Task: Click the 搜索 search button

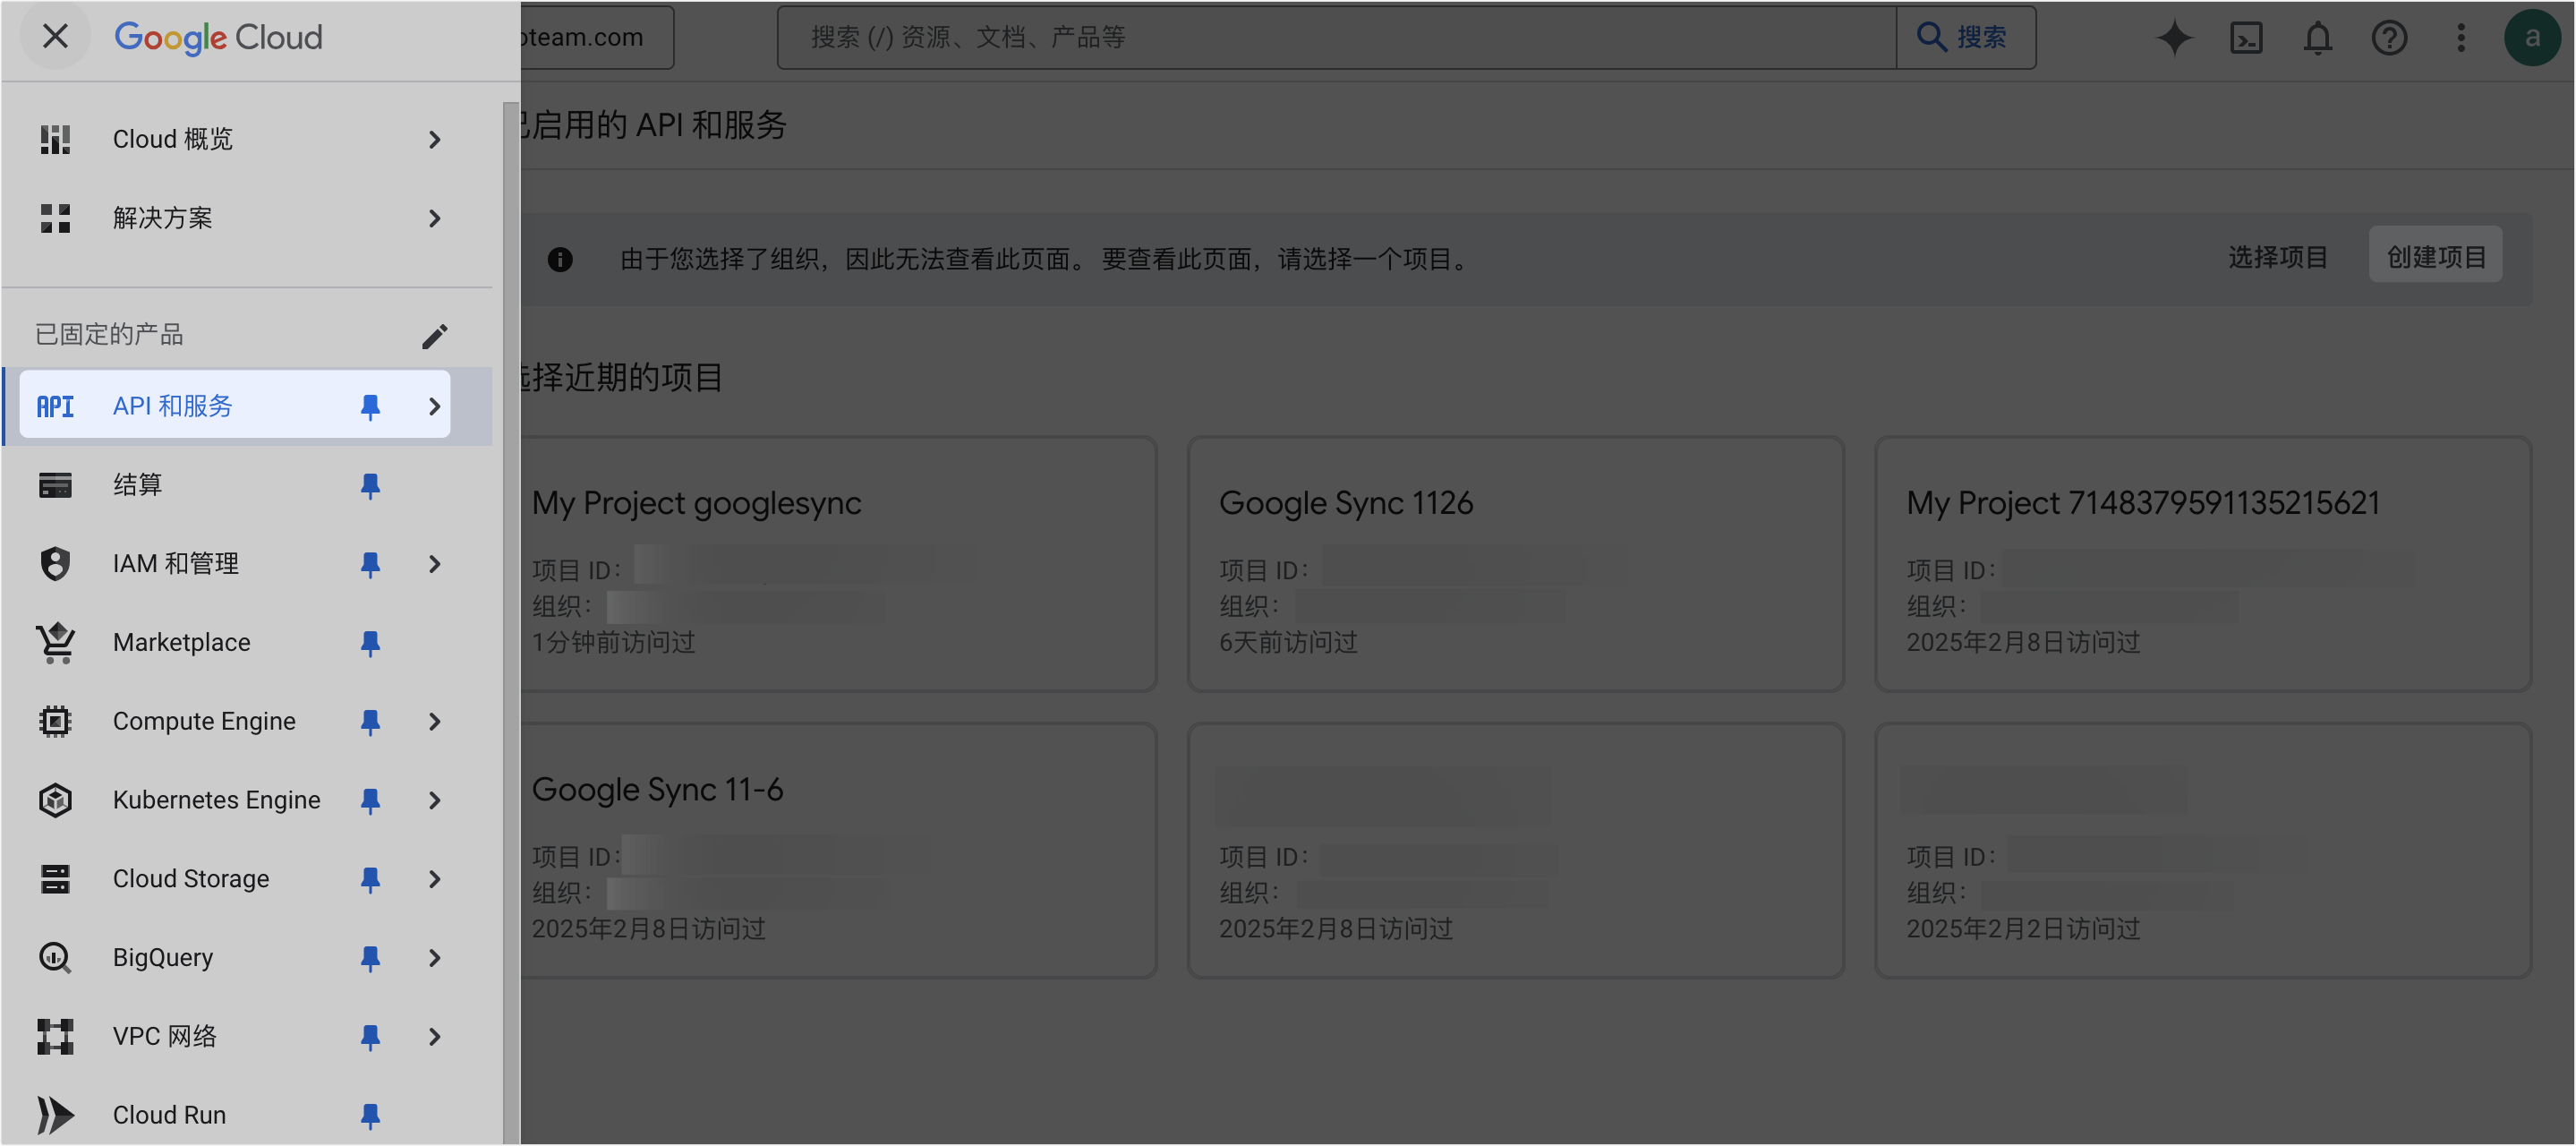Action: click(1965, 37)
